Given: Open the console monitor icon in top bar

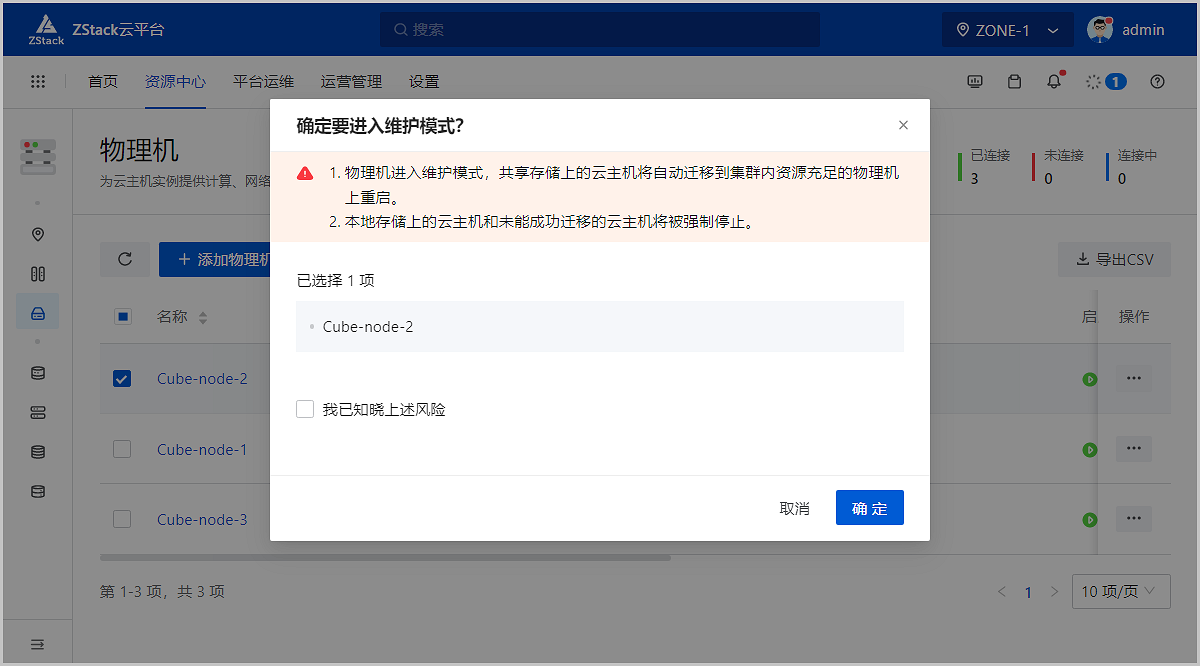Looking at the screenshot, I should tap(975, 82).
